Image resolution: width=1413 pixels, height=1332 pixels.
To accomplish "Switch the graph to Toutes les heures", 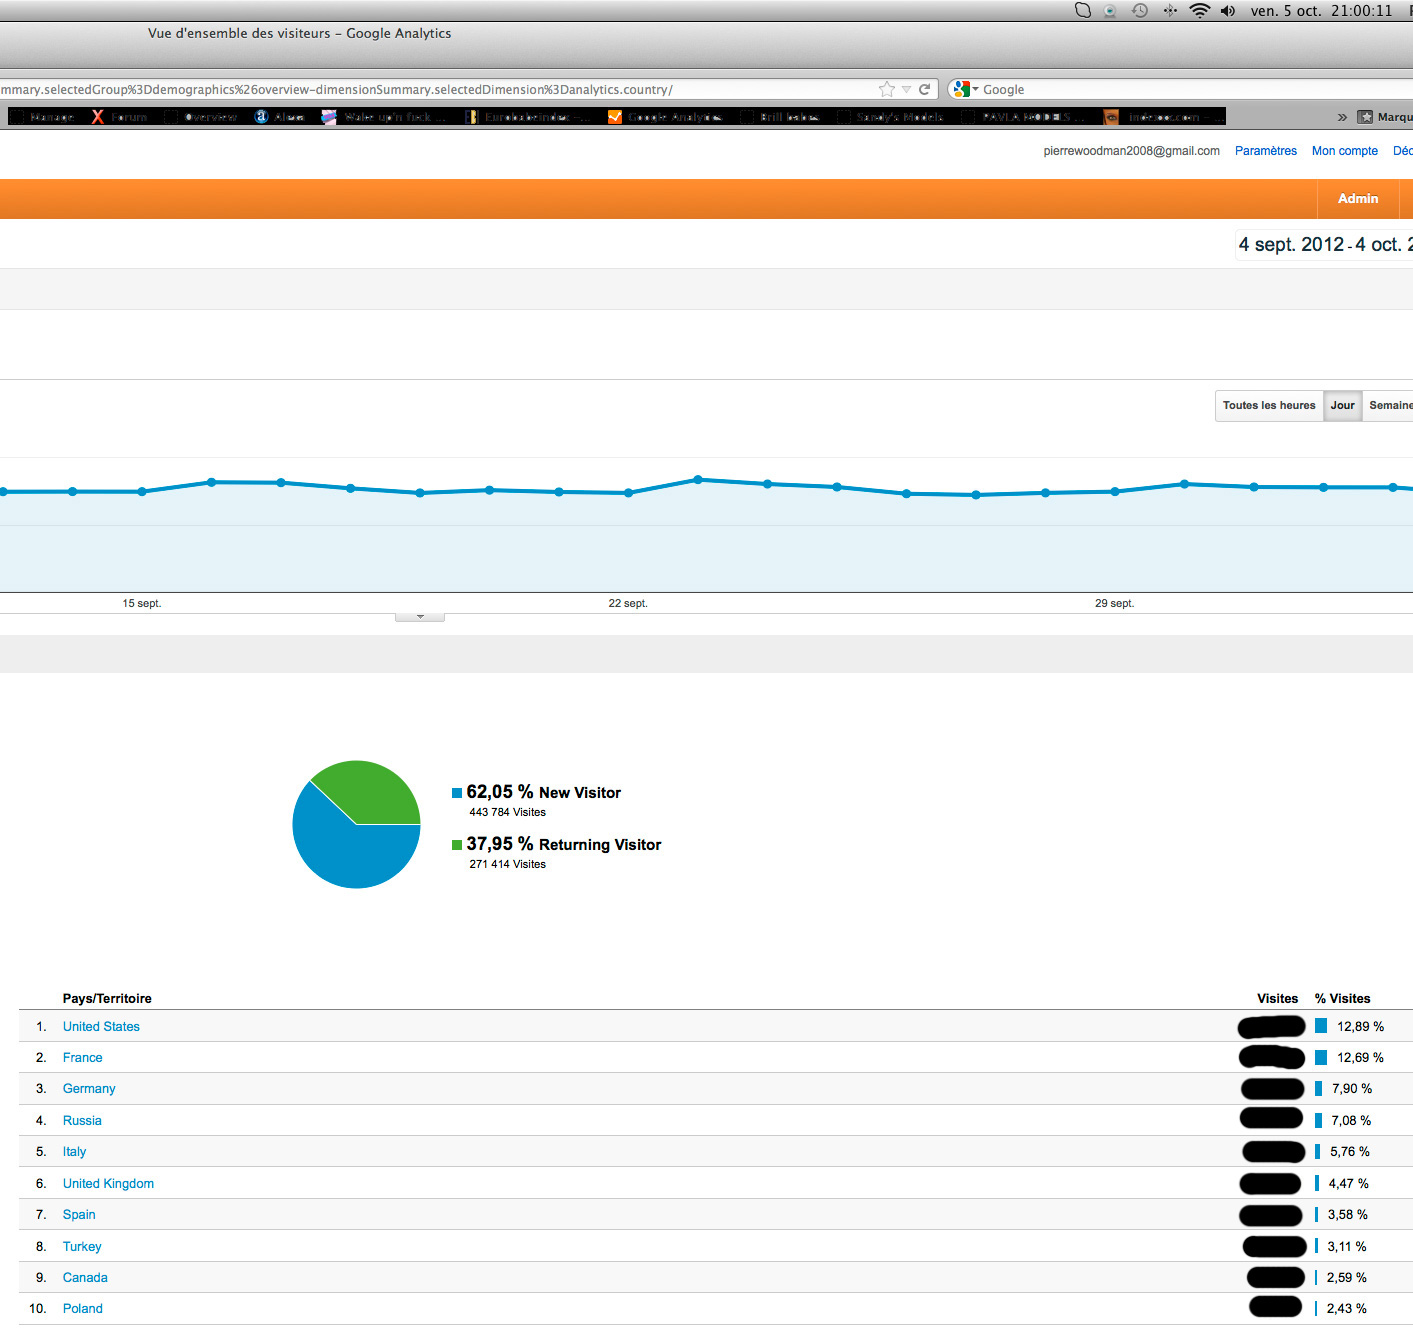I will tap(1268, 405).
